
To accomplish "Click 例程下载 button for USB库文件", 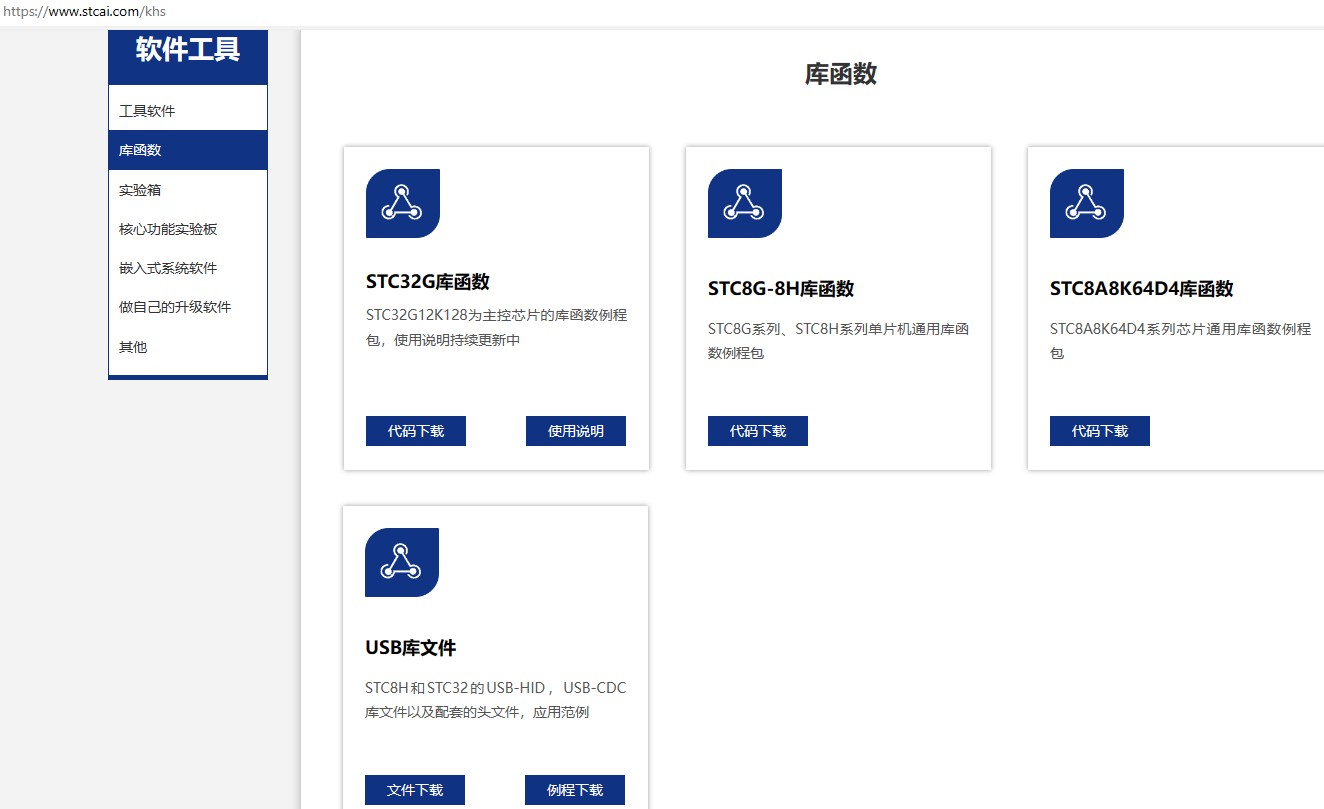I will coord(575,790).
